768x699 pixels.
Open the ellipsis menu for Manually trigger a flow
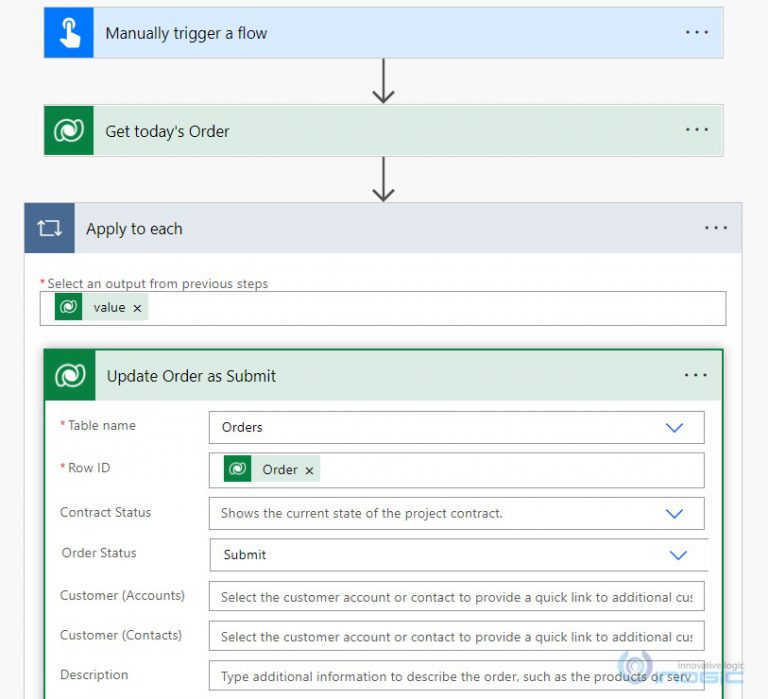696,33
